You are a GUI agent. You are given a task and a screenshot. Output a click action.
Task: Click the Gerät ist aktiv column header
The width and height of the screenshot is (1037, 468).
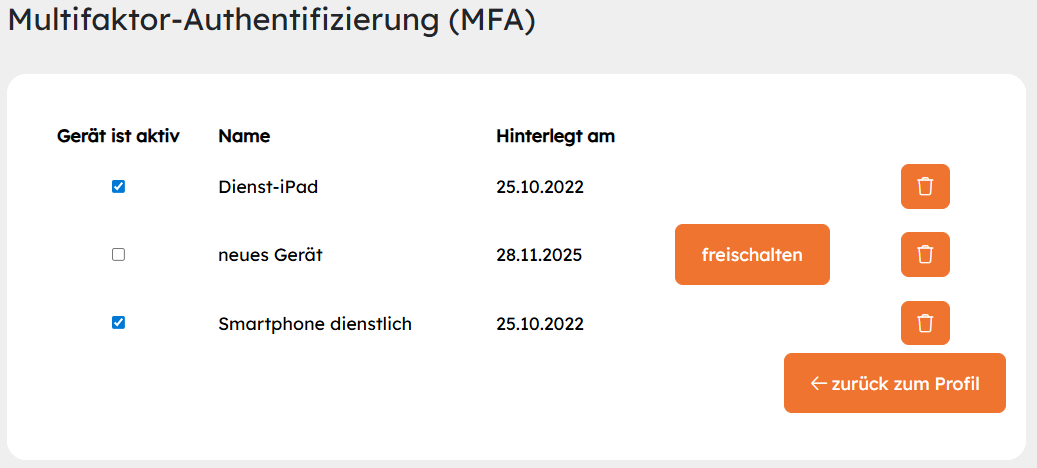118,136
